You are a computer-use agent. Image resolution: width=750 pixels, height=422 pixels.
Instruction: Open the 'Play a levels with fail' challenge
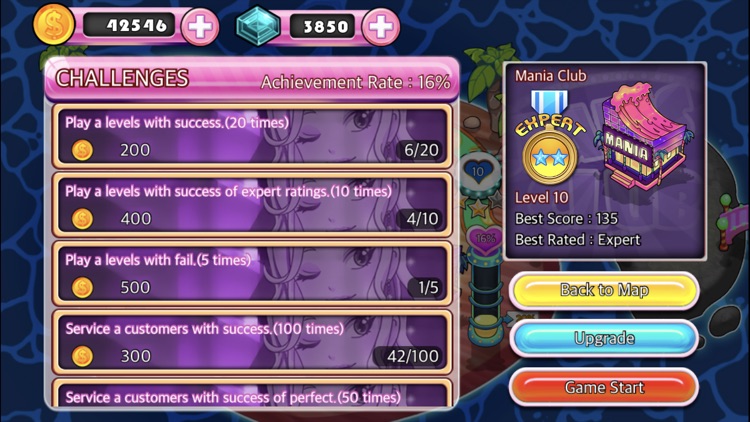(252, 274)
